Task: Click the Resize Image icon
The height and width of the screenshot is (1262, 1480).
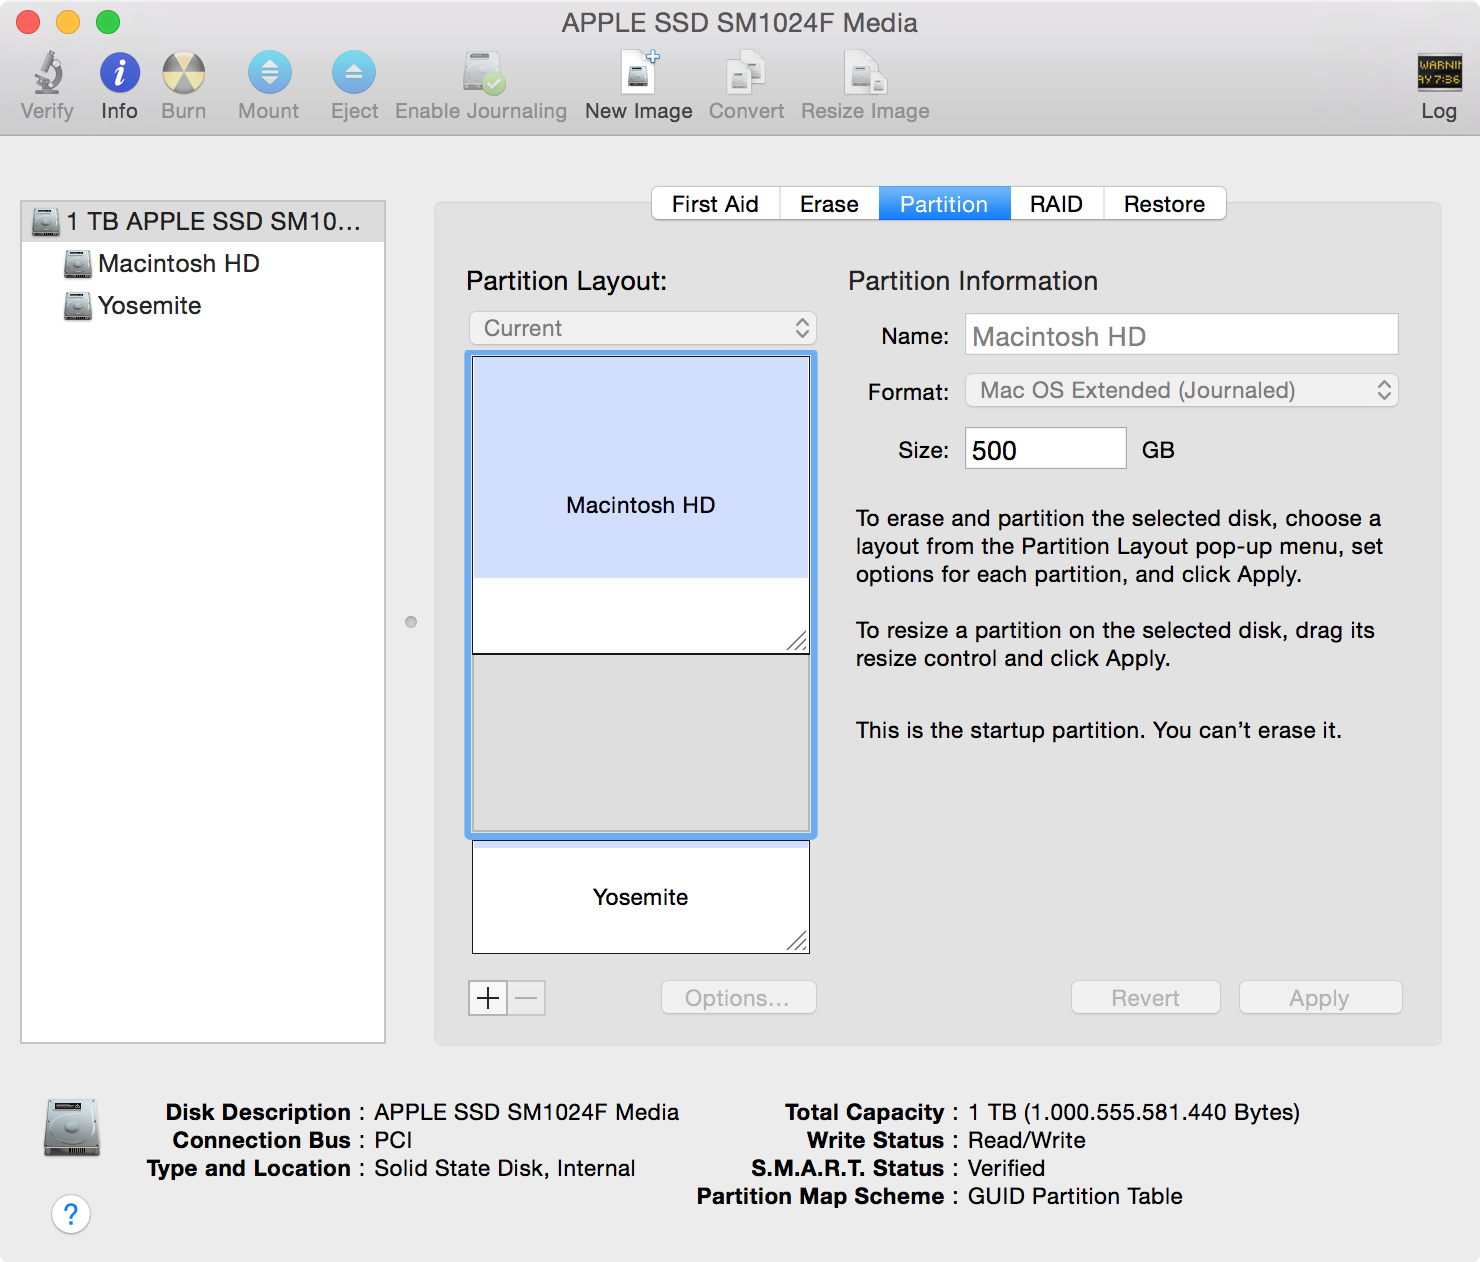Action: coord(866,73)
